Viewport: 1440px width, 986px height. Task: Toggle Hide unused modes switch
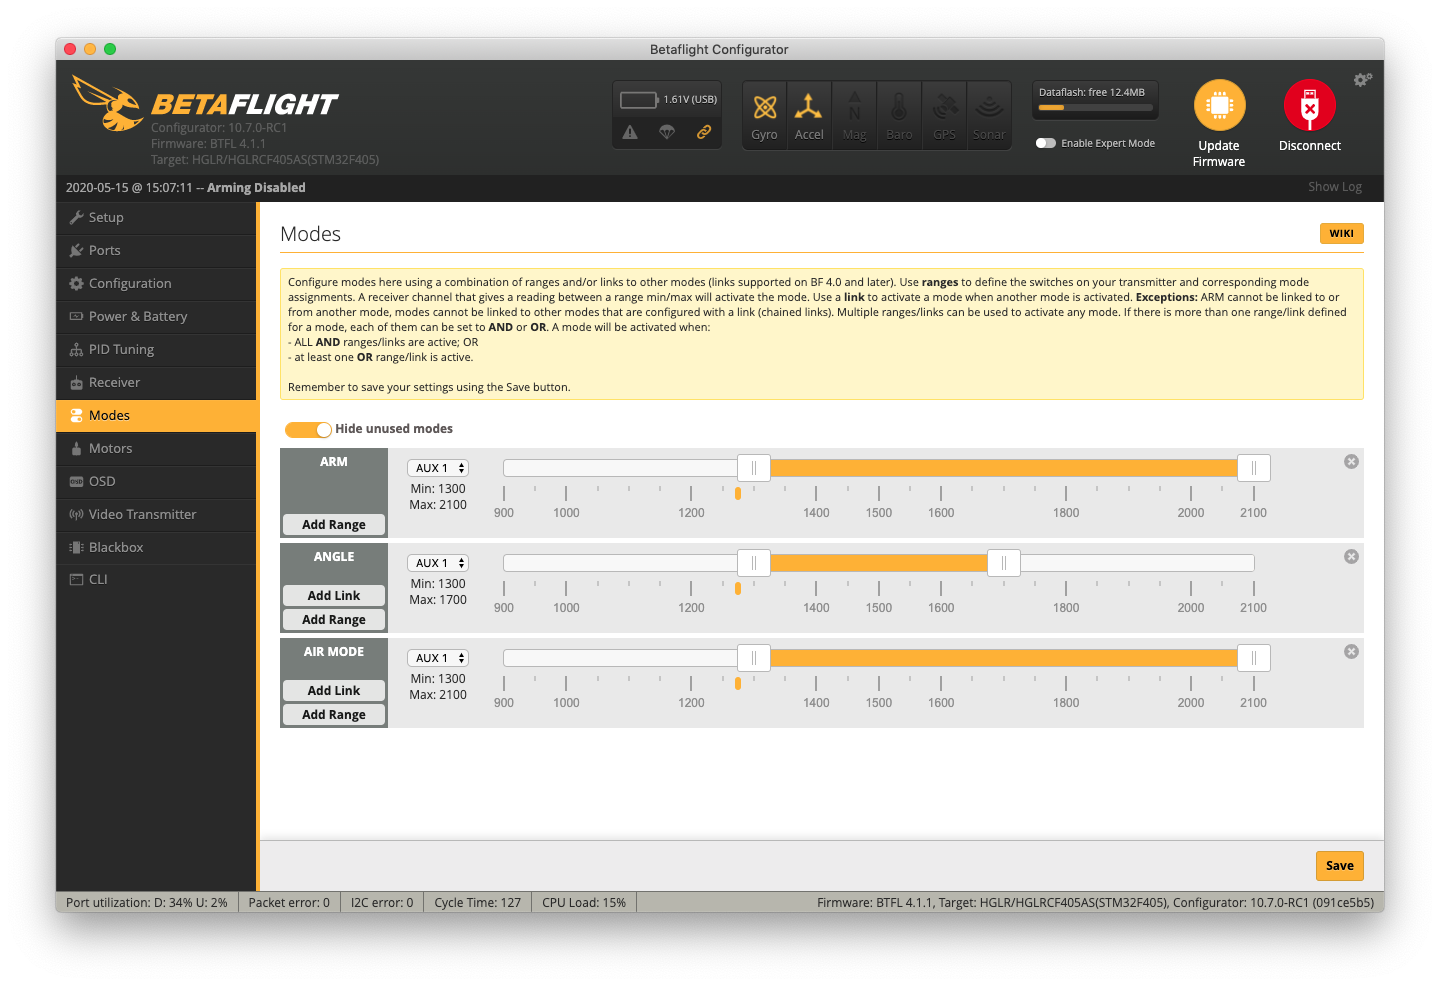pyautogui.click(x=308, y=429)
